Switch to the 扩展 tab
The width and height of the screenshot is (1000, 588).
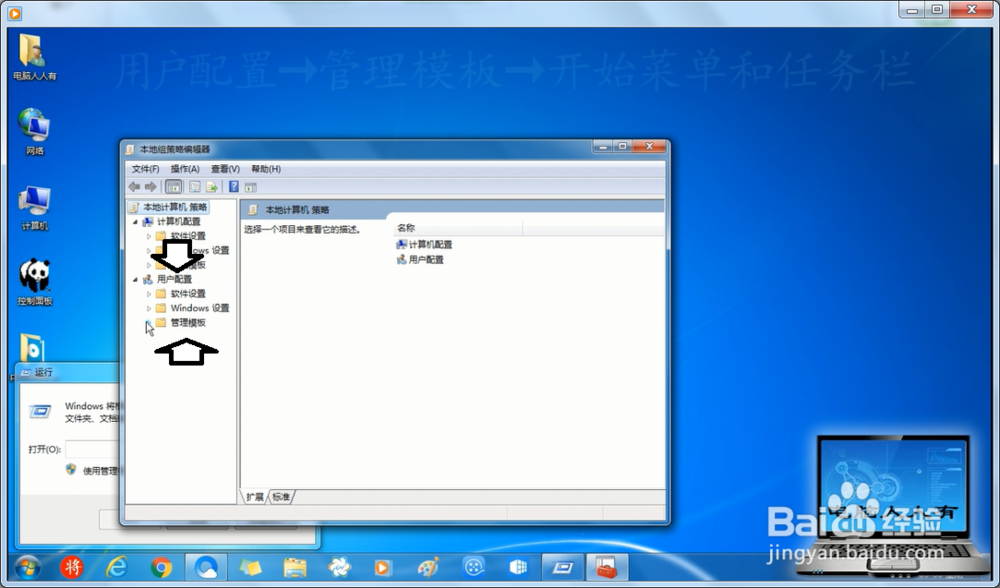[254, 497]
